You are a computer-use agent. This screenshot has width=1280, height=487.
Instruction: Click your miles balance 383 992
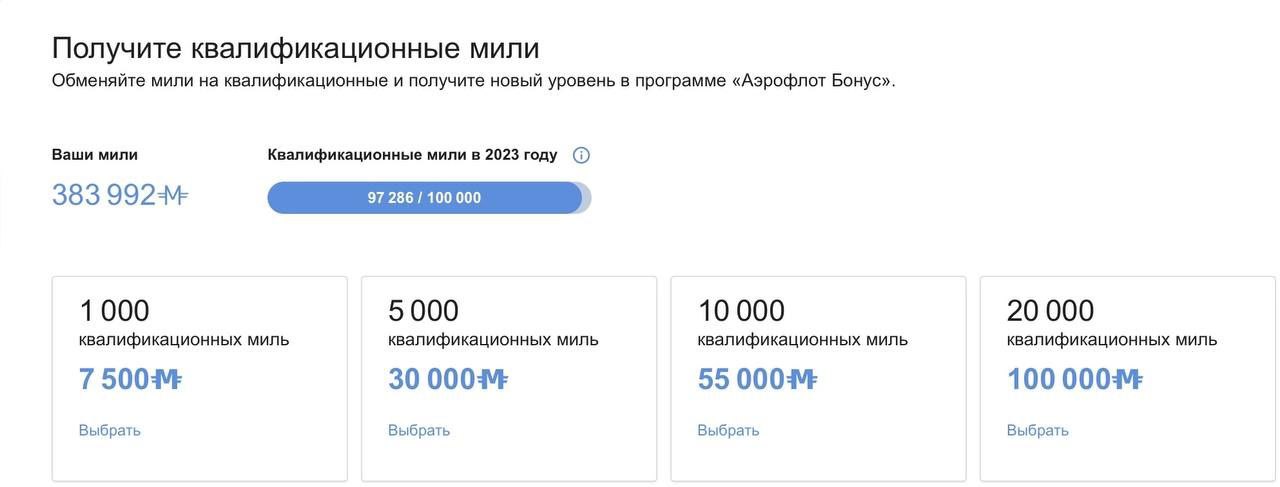(104, 195)
